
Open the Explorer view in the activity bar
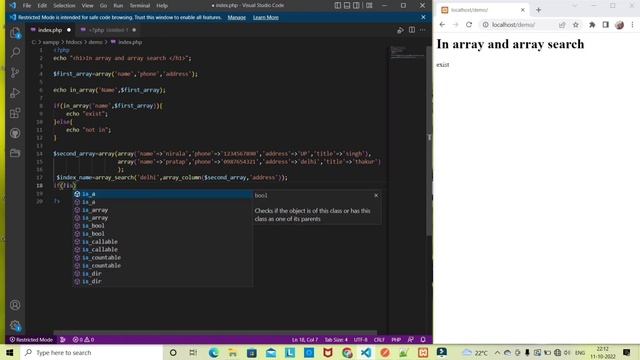point(15,33)
